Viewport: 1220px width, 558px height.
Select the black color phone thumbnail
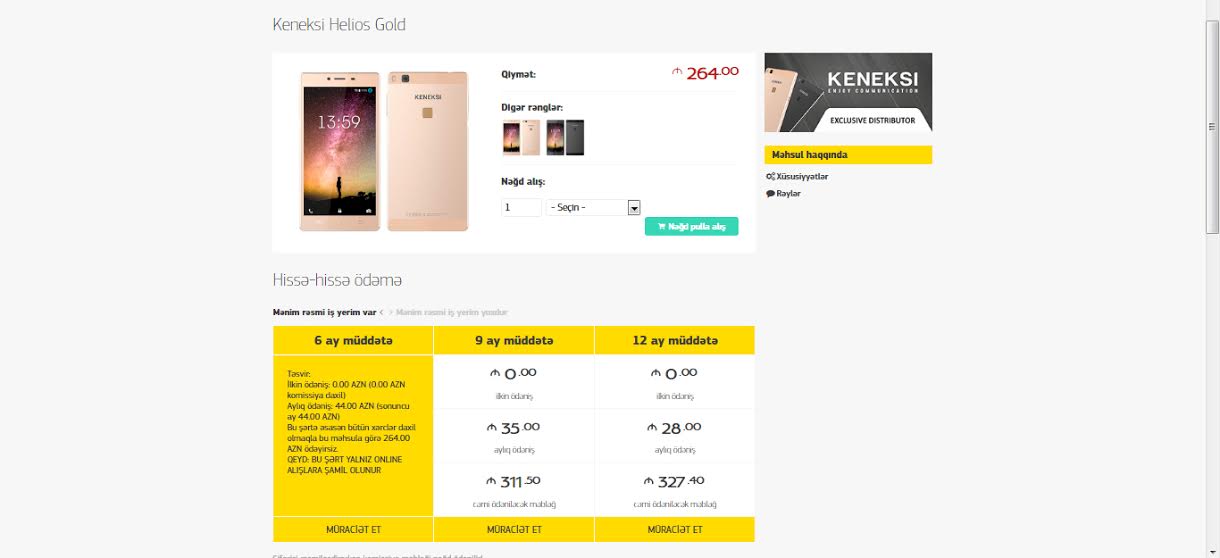pos(565,138)
